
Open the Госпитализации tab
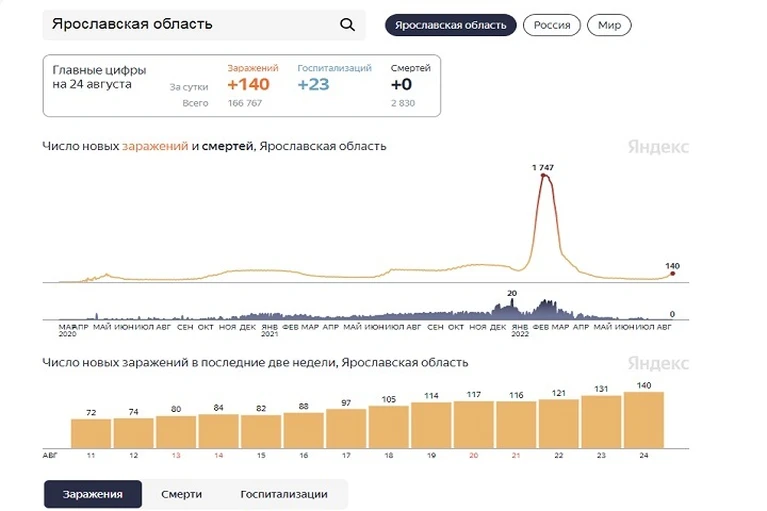[x=284, y=494]
